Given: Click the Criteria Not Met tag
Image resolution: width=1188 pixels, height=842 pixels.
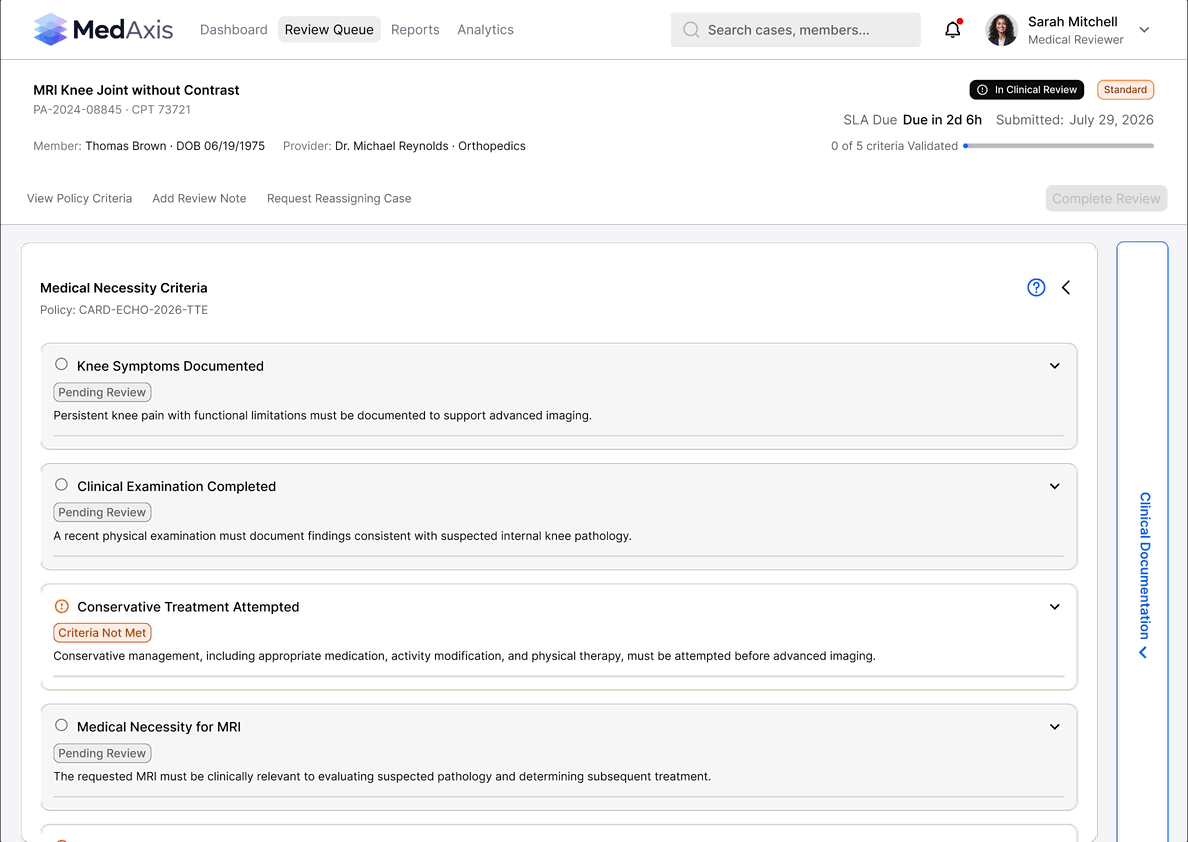Looking at the screenshot, I should [x=102, y=633].
